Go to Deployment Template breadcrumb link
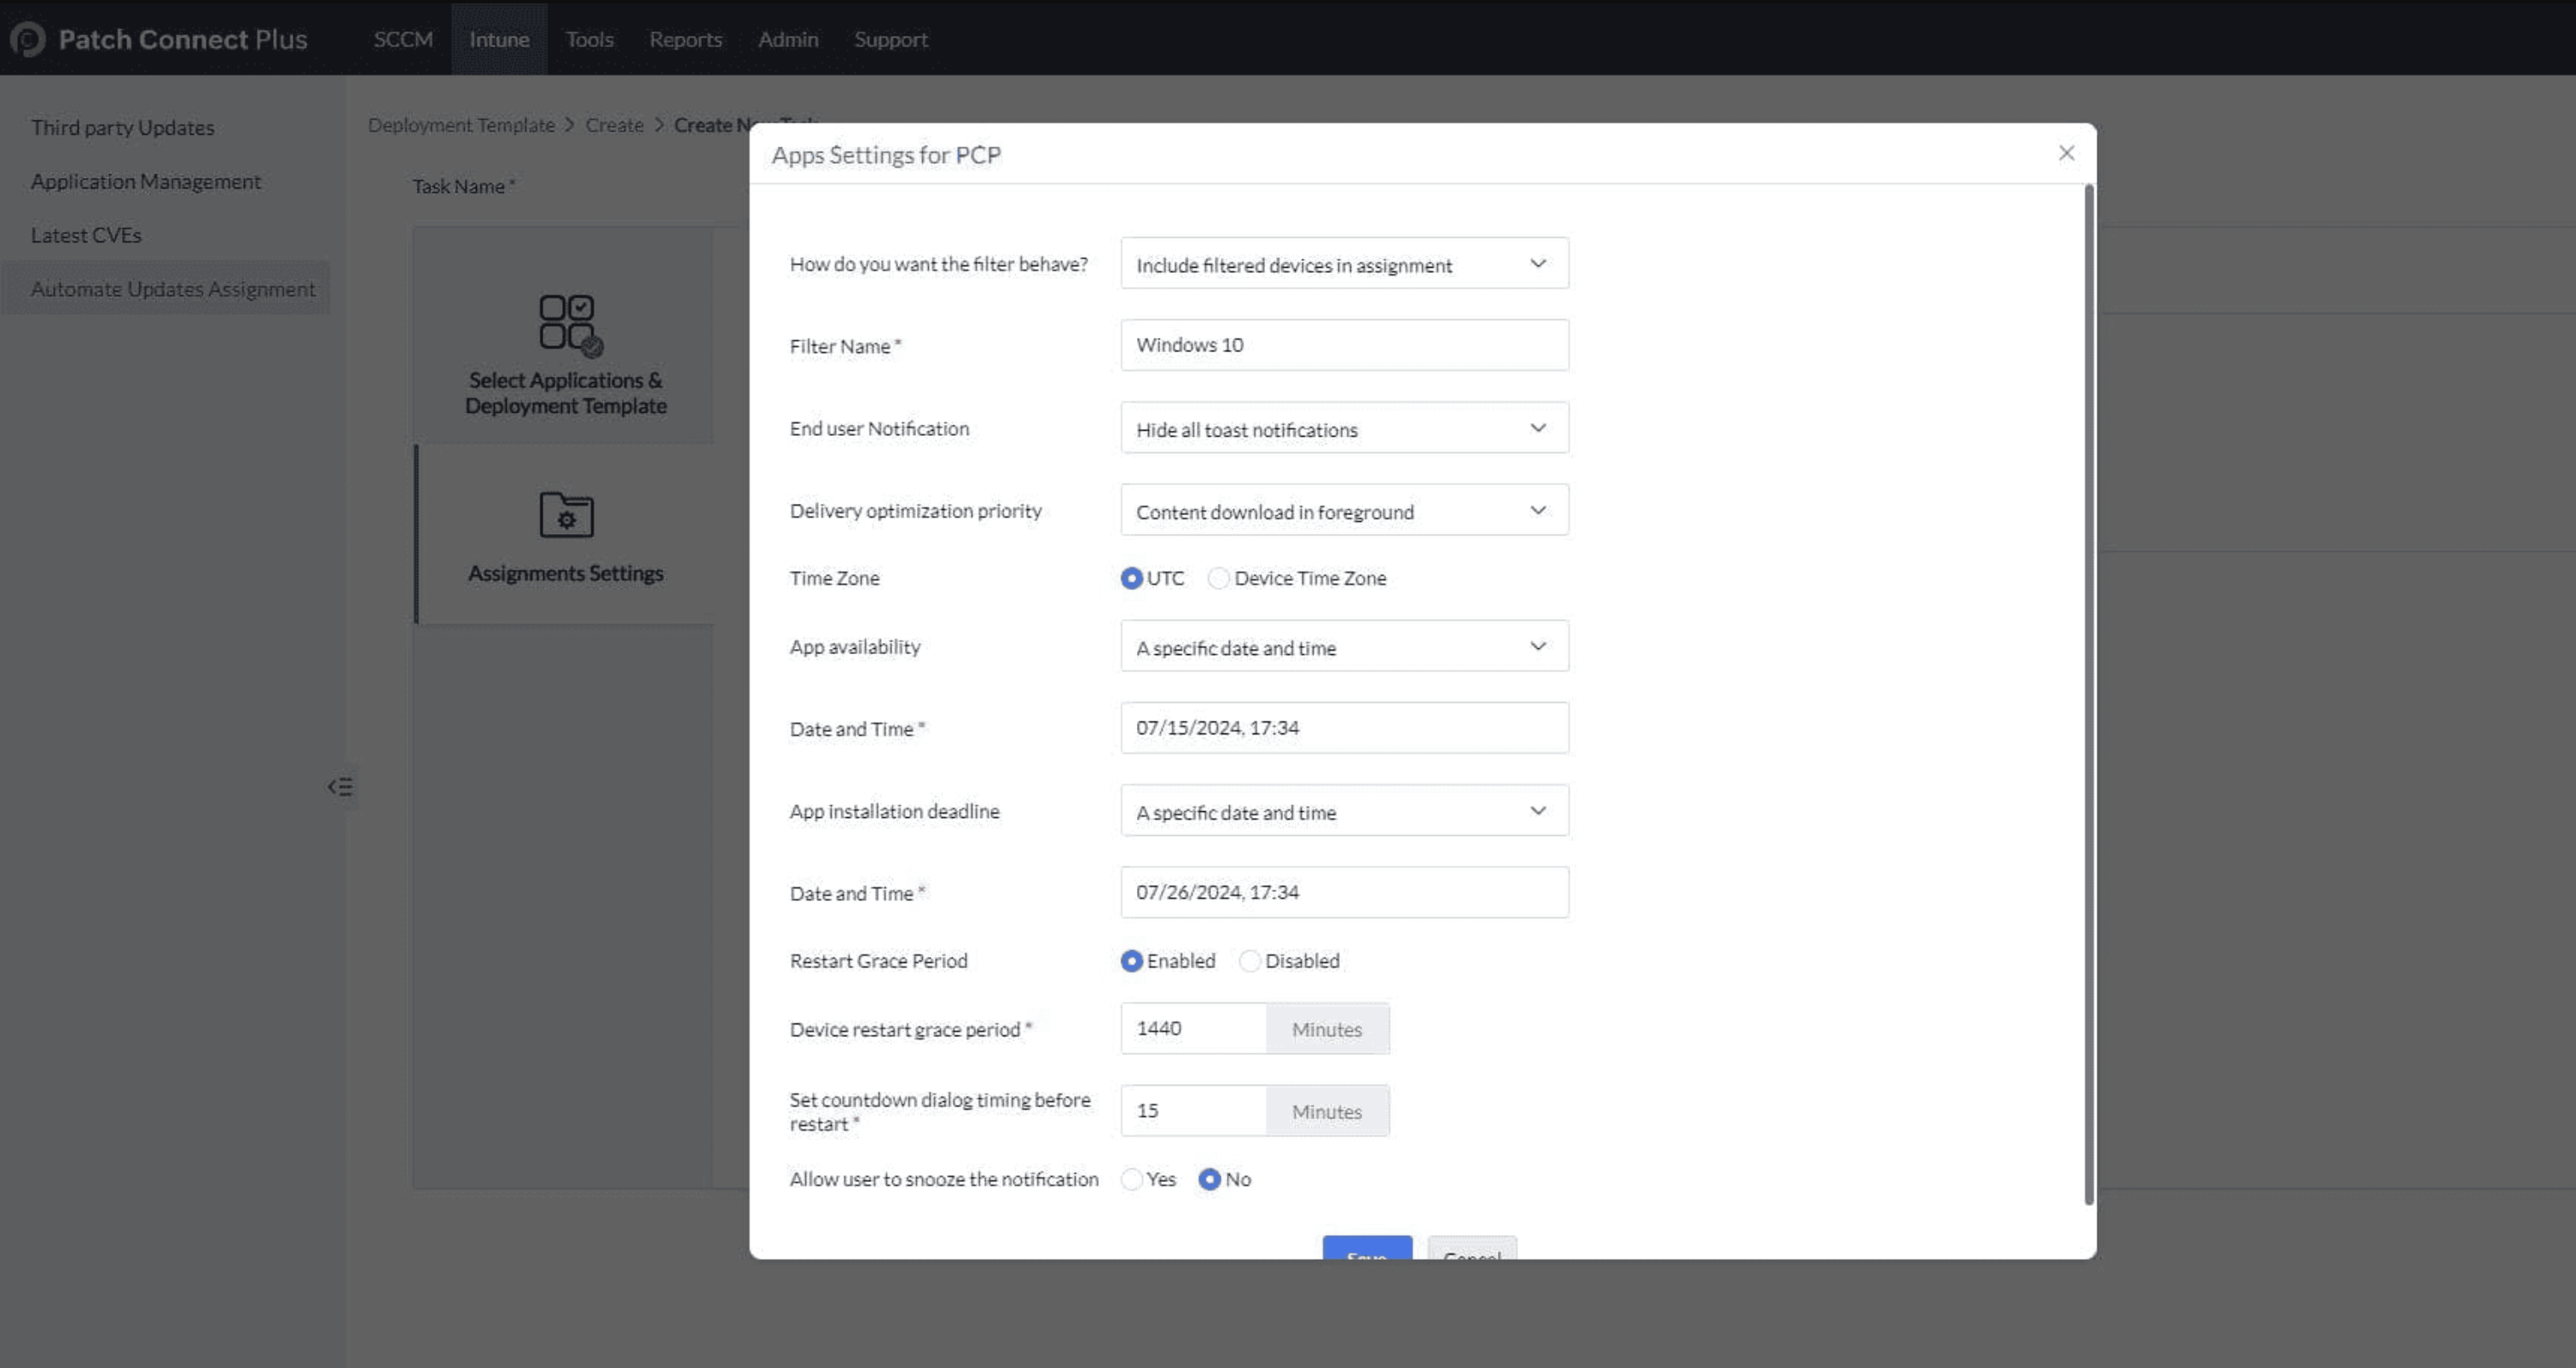The width and height of the screenshot is (2576, 1368). tap(461, 125)
